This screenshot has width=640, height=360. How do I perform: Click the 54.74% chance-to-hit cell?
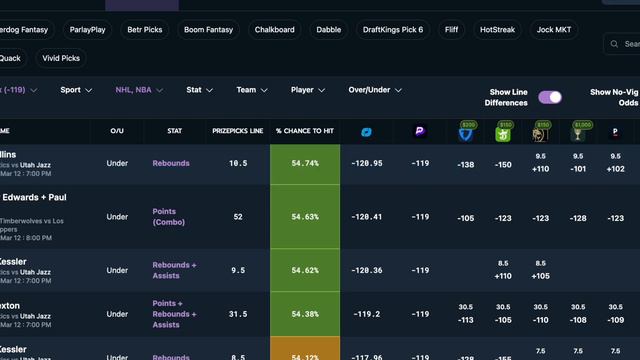(305, 163)
